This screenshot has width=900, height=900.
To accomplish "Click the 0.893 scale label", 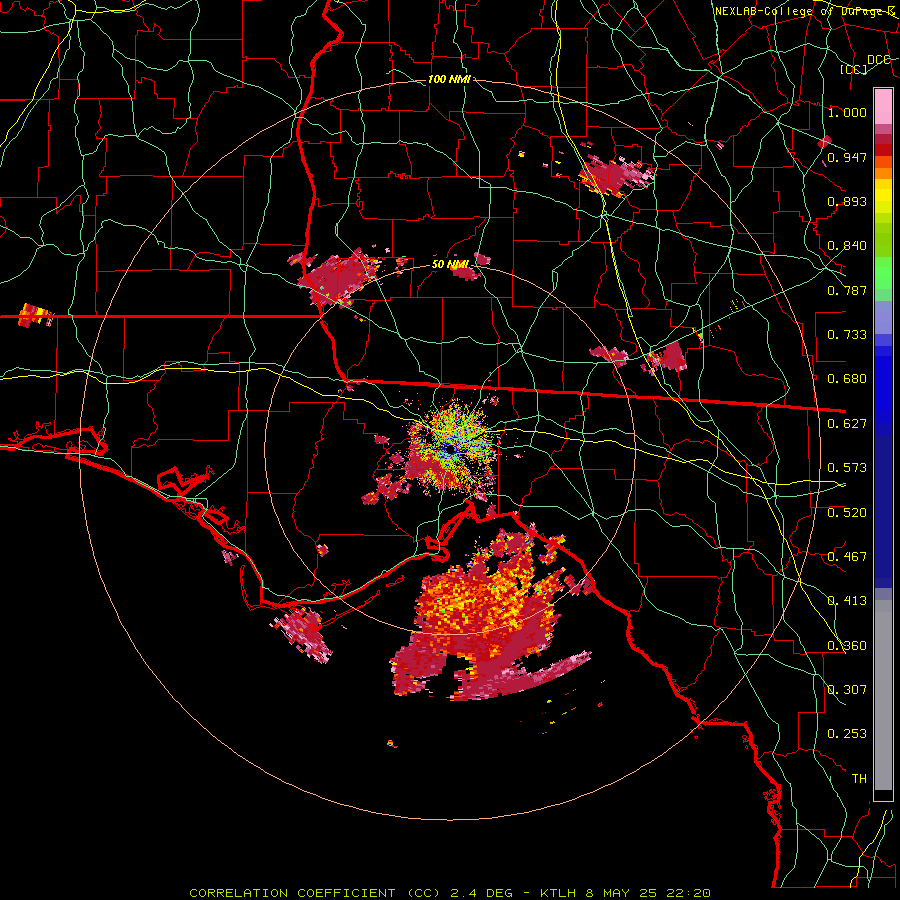I will (847, 201).
